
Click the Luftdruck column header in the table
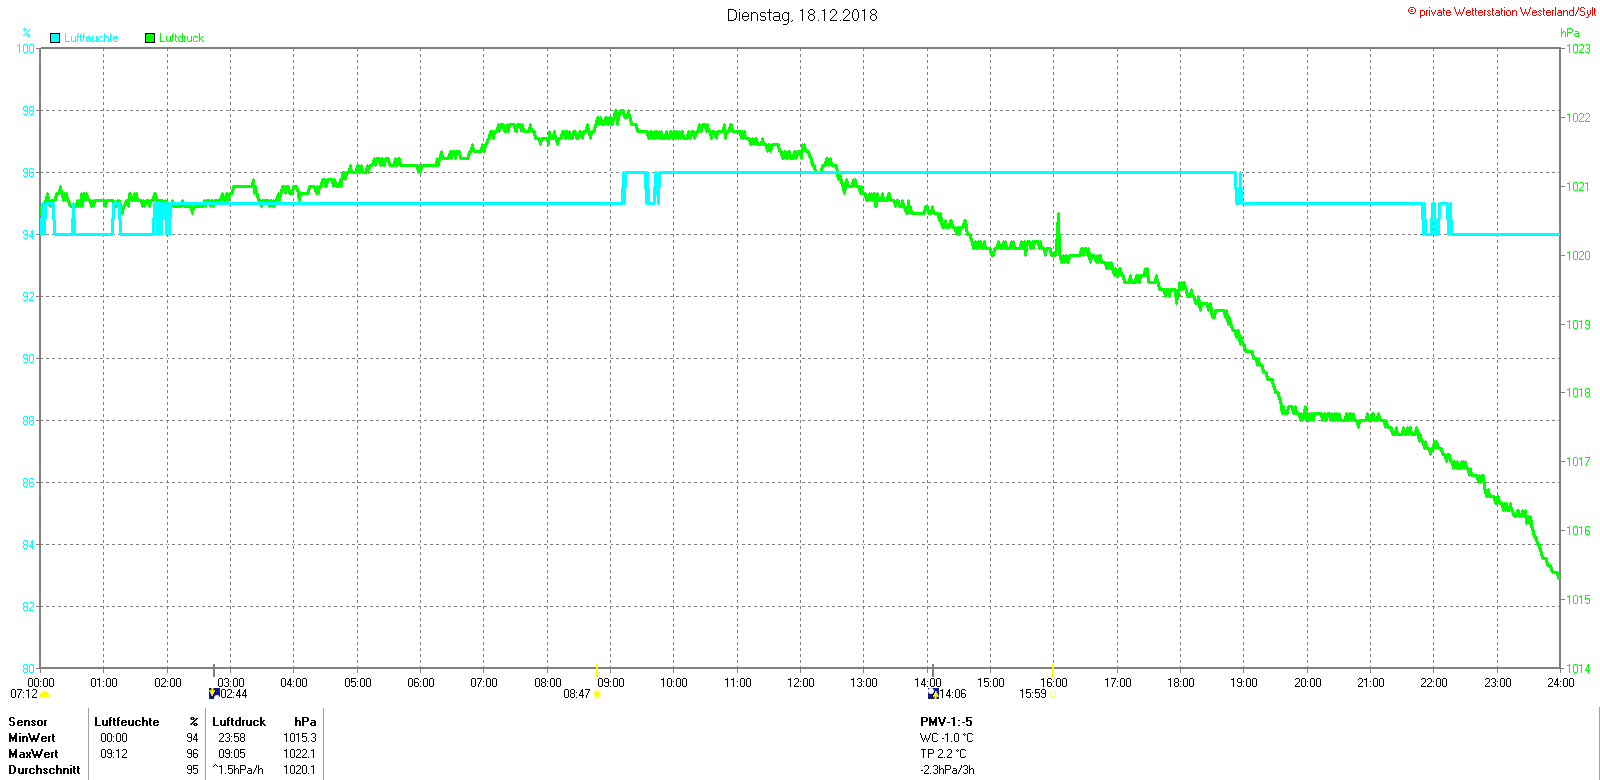(239, 722)
